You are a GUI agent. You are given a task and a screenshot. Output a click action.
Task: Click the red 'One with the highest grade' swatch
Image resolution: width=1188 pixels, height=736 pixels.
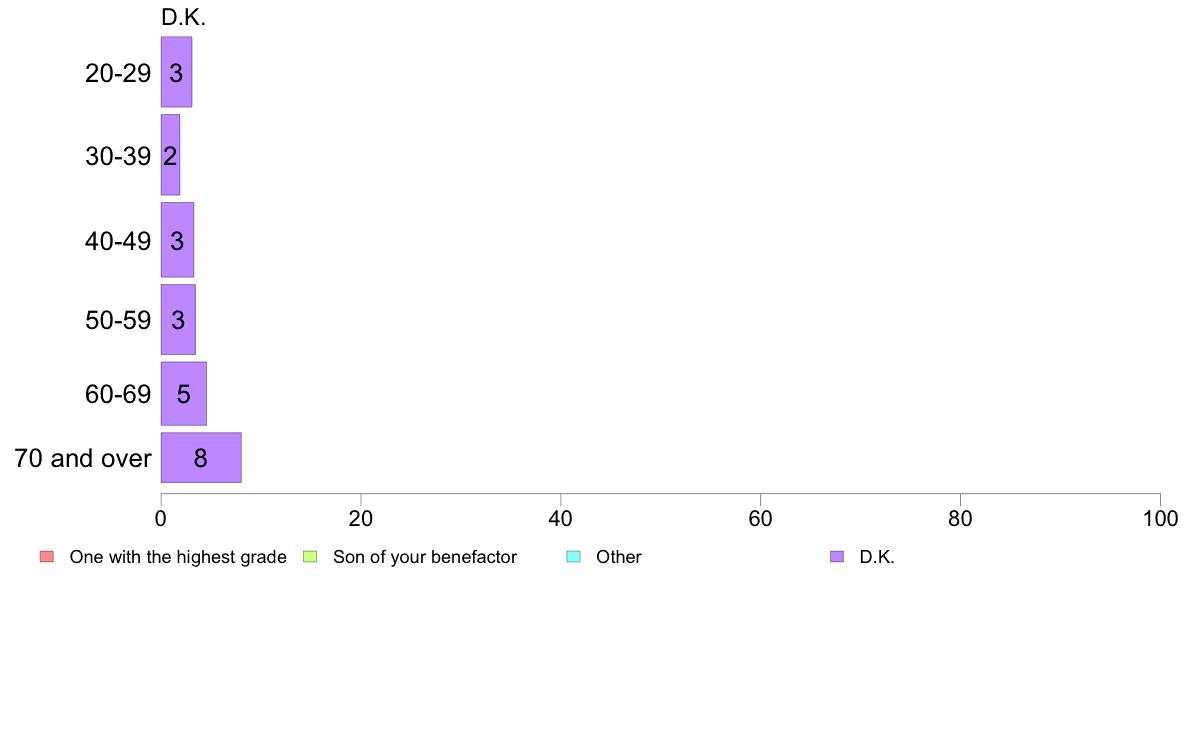pyautogui.click(x=47, y=556)
